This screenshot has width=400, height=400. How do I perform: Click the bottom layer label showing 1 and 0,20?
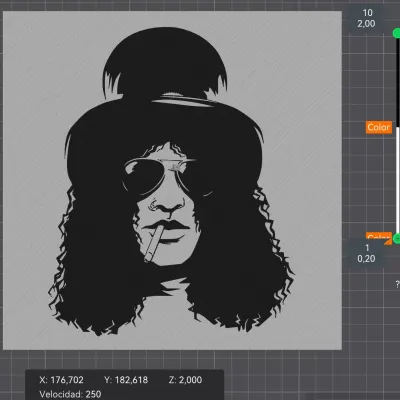coord(366,253)
